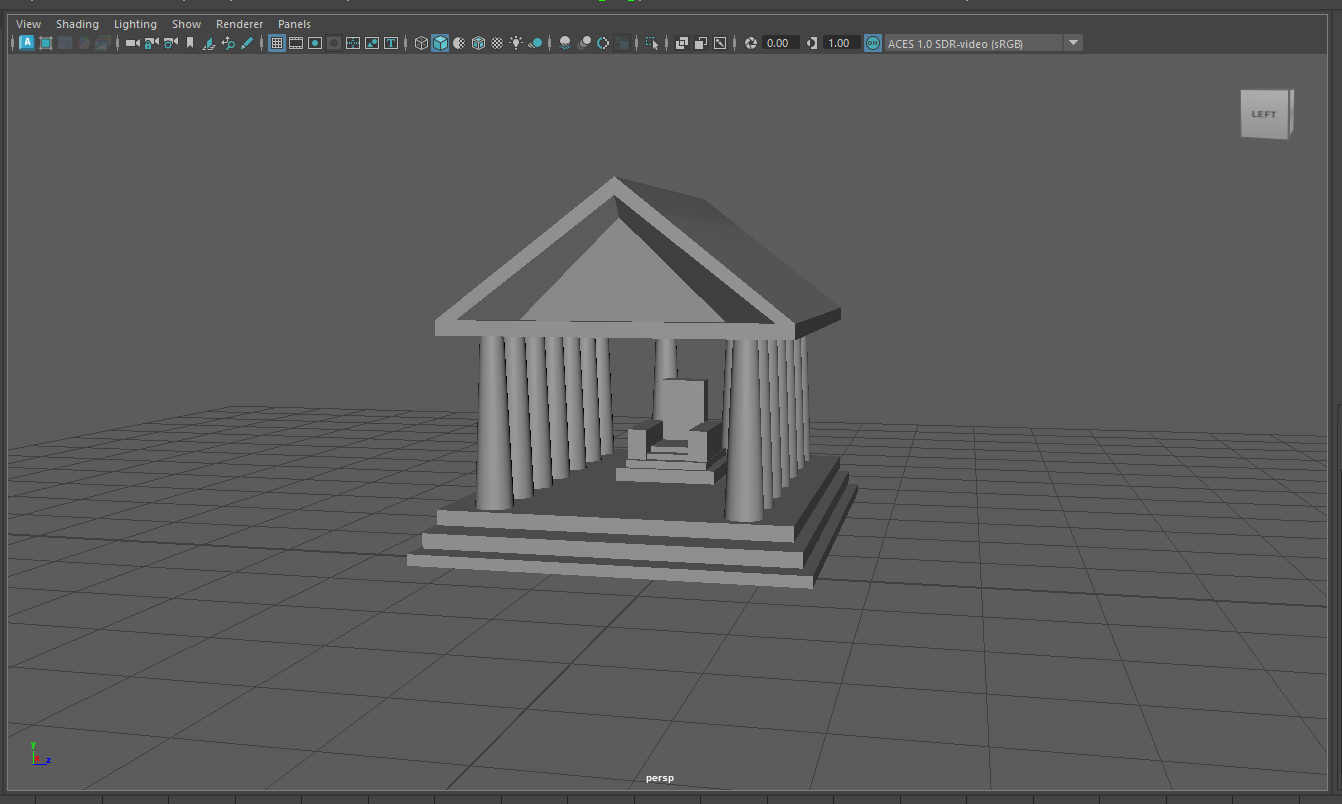Screen dimensions: 1342x804
Task: Click the camera Bookmarks icon
Action: point(190,43)
